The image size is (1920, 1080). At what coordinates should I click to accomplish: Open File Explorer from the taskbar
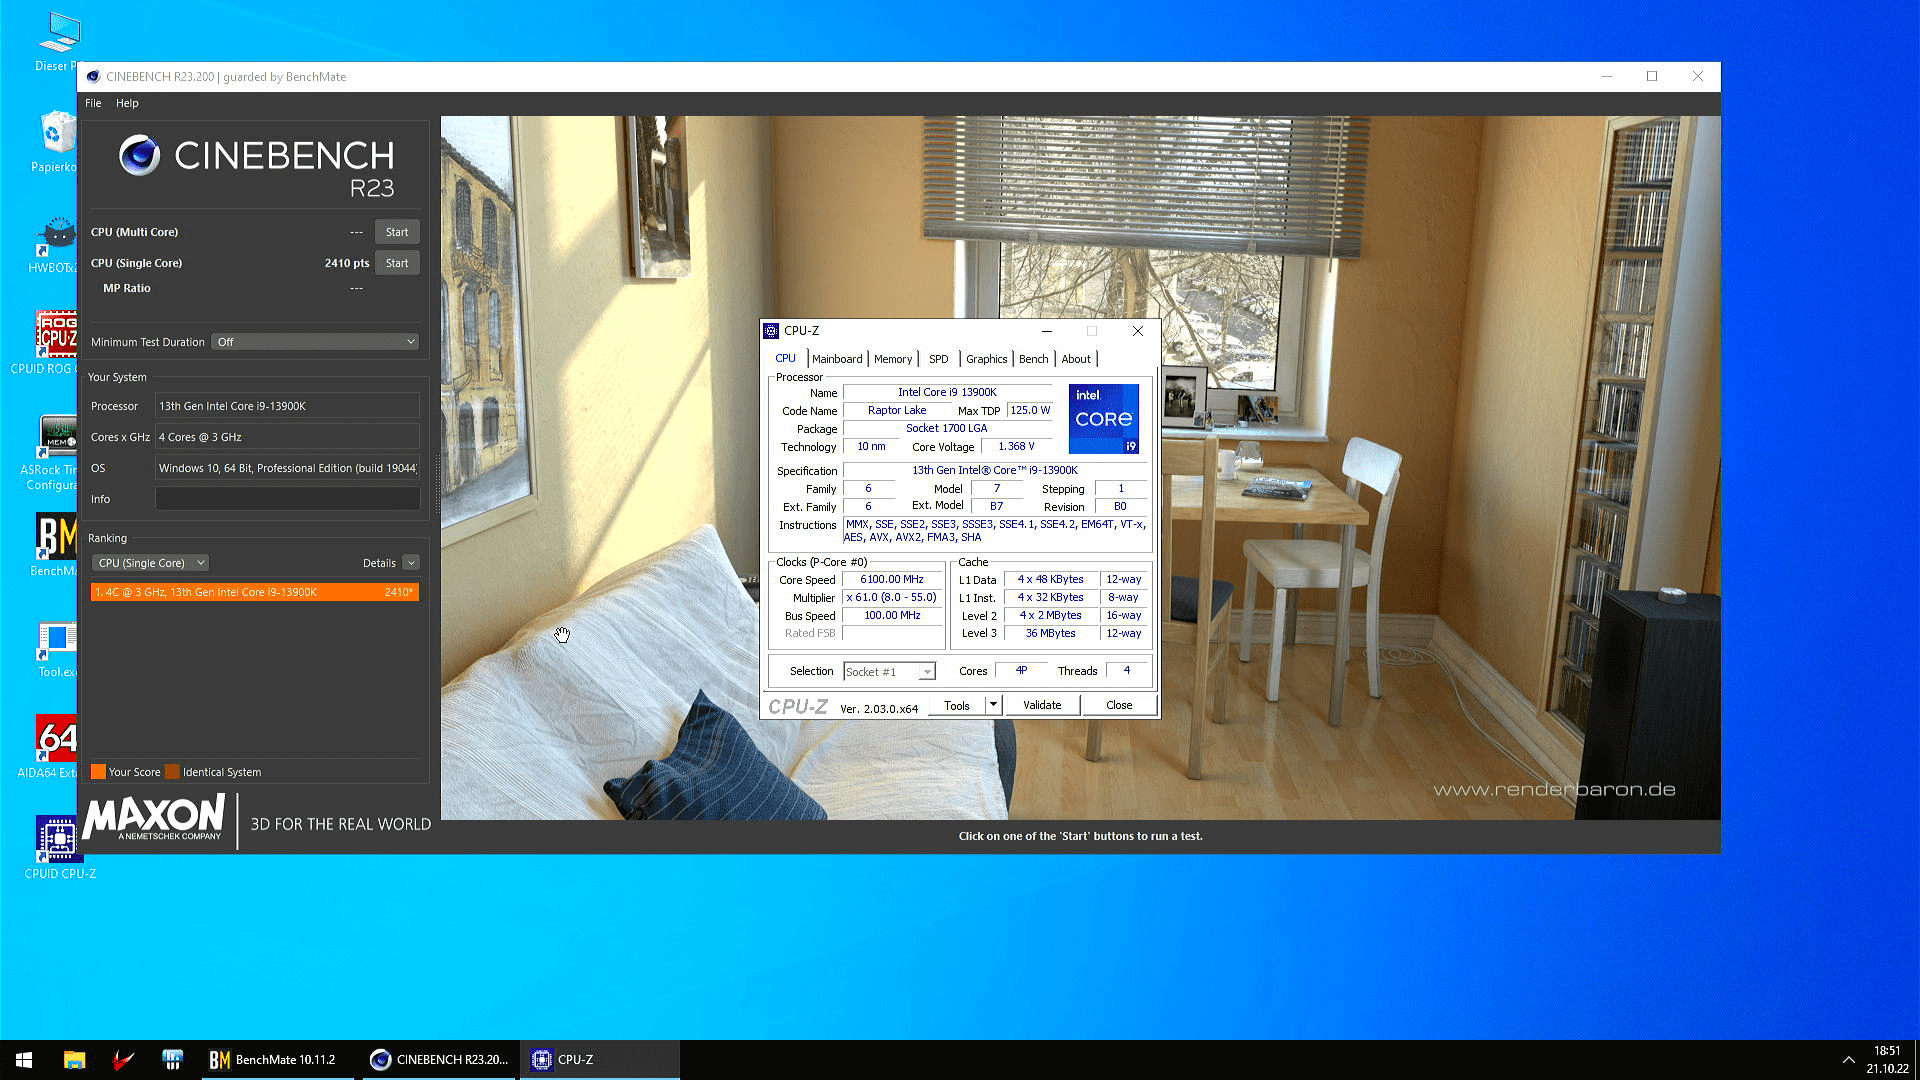74,1060
